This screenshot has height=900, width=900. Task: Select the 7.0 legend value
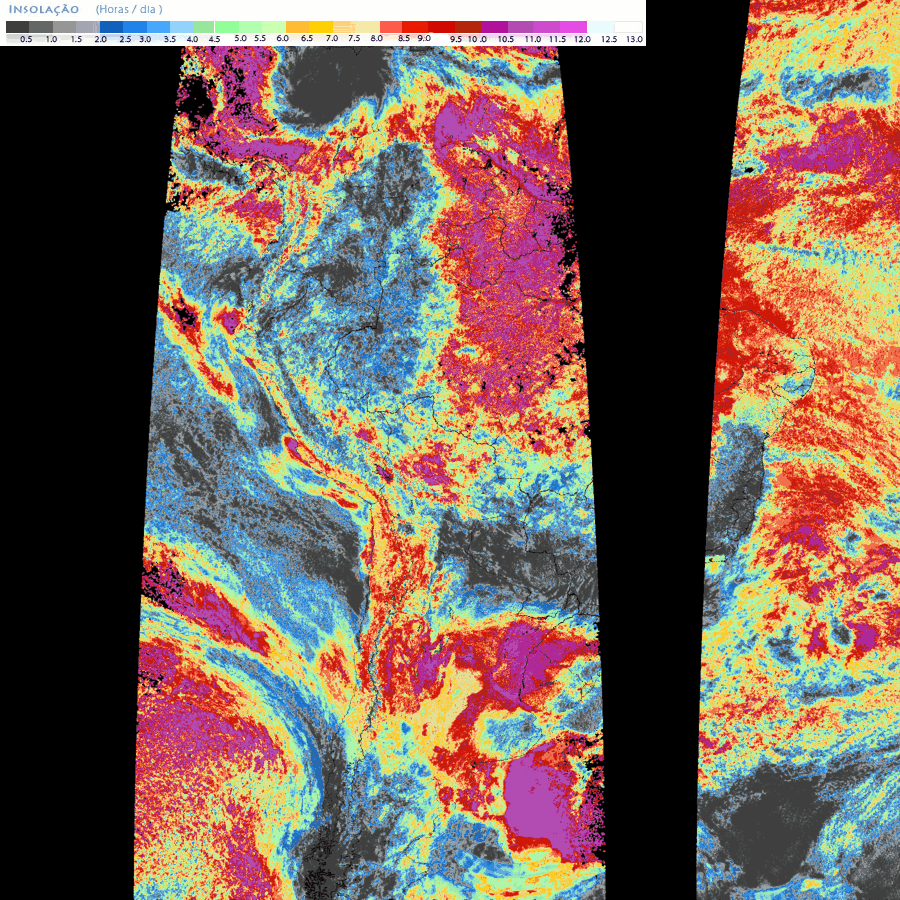point(332,38)
